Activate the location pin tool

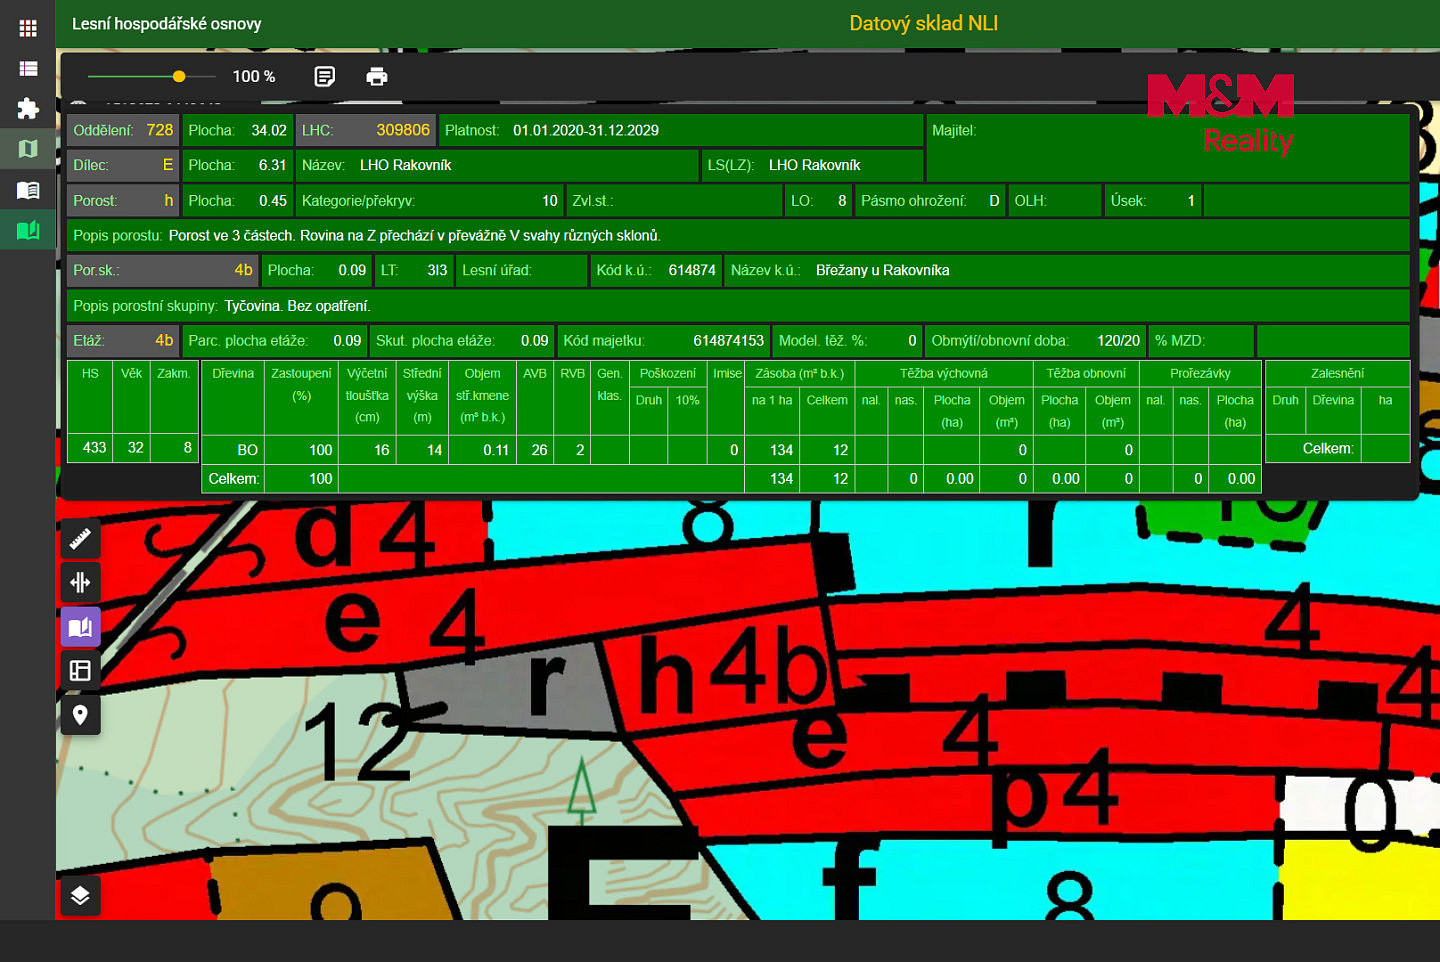pos(80,714)
